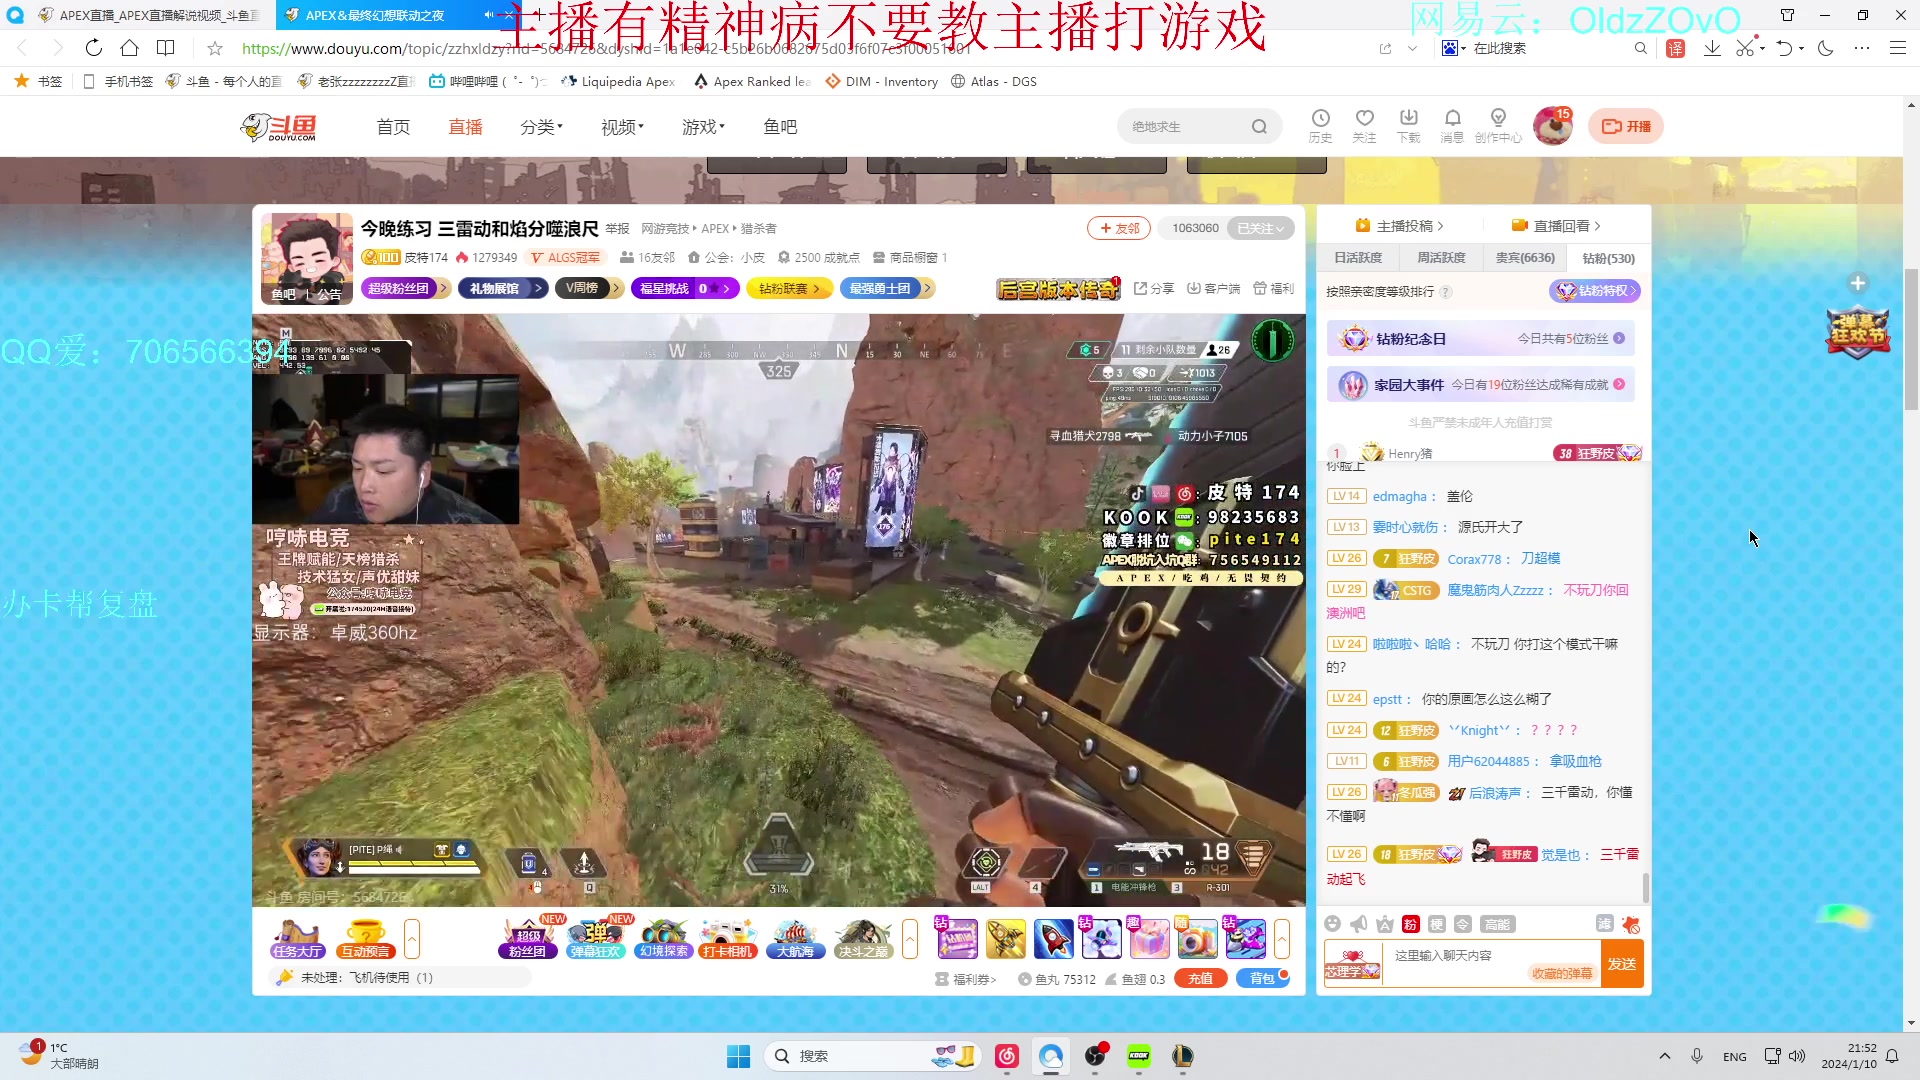Switch to the 日活跃度 tab
The image size is (1920, 1080).
coord(1358,258)
